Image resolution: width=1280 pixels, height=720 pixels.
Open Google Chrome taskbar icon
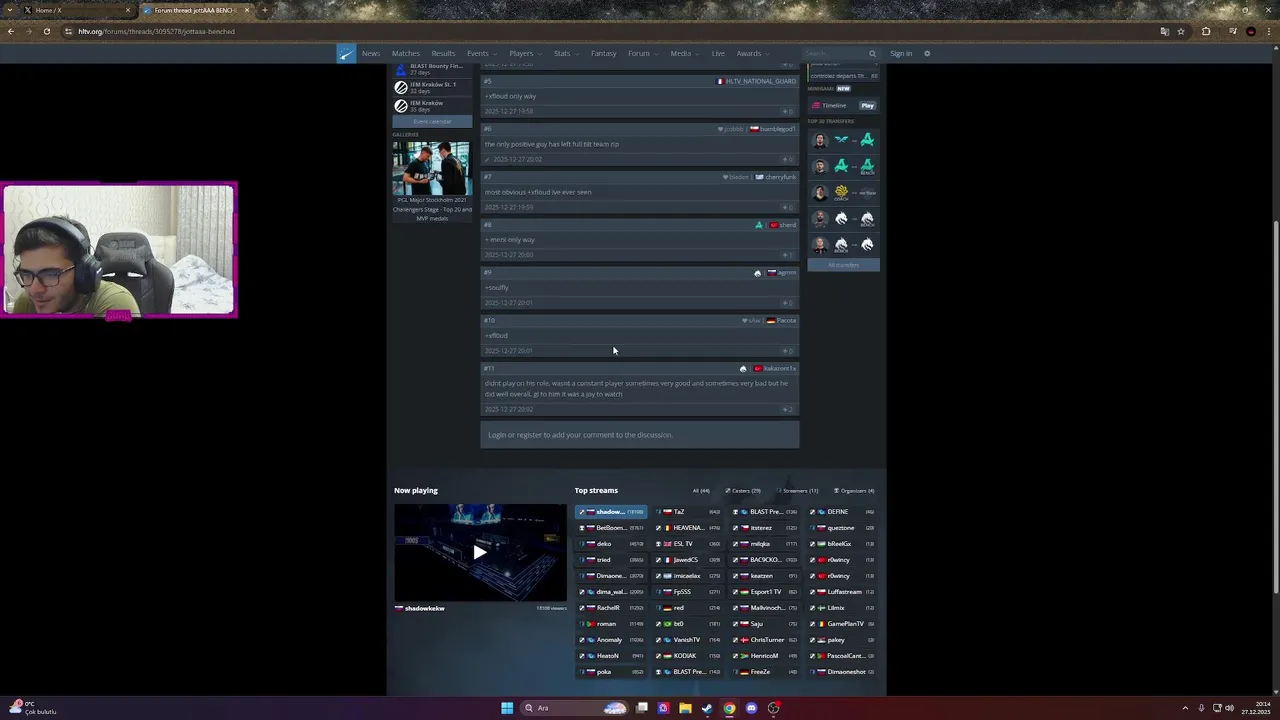[x=729, y=708]
